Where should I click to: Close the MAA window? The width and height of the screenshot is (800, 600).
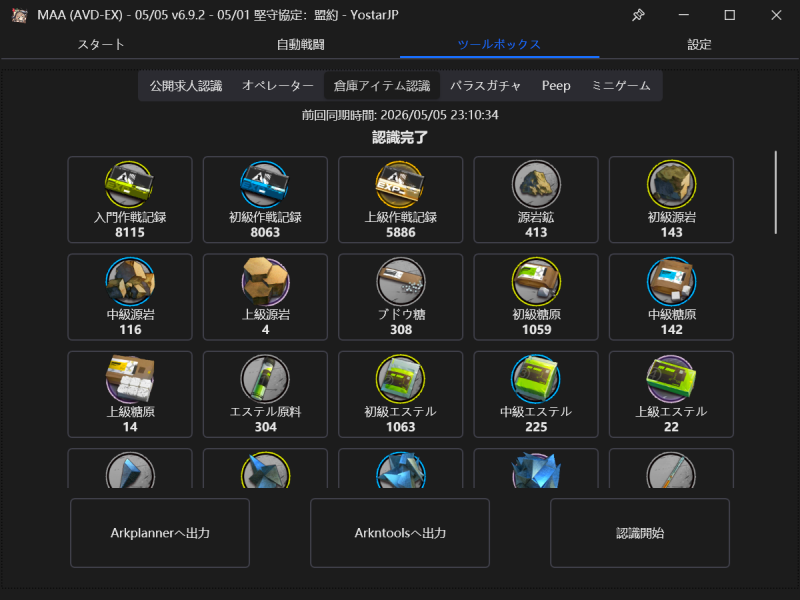click(776, 15)
